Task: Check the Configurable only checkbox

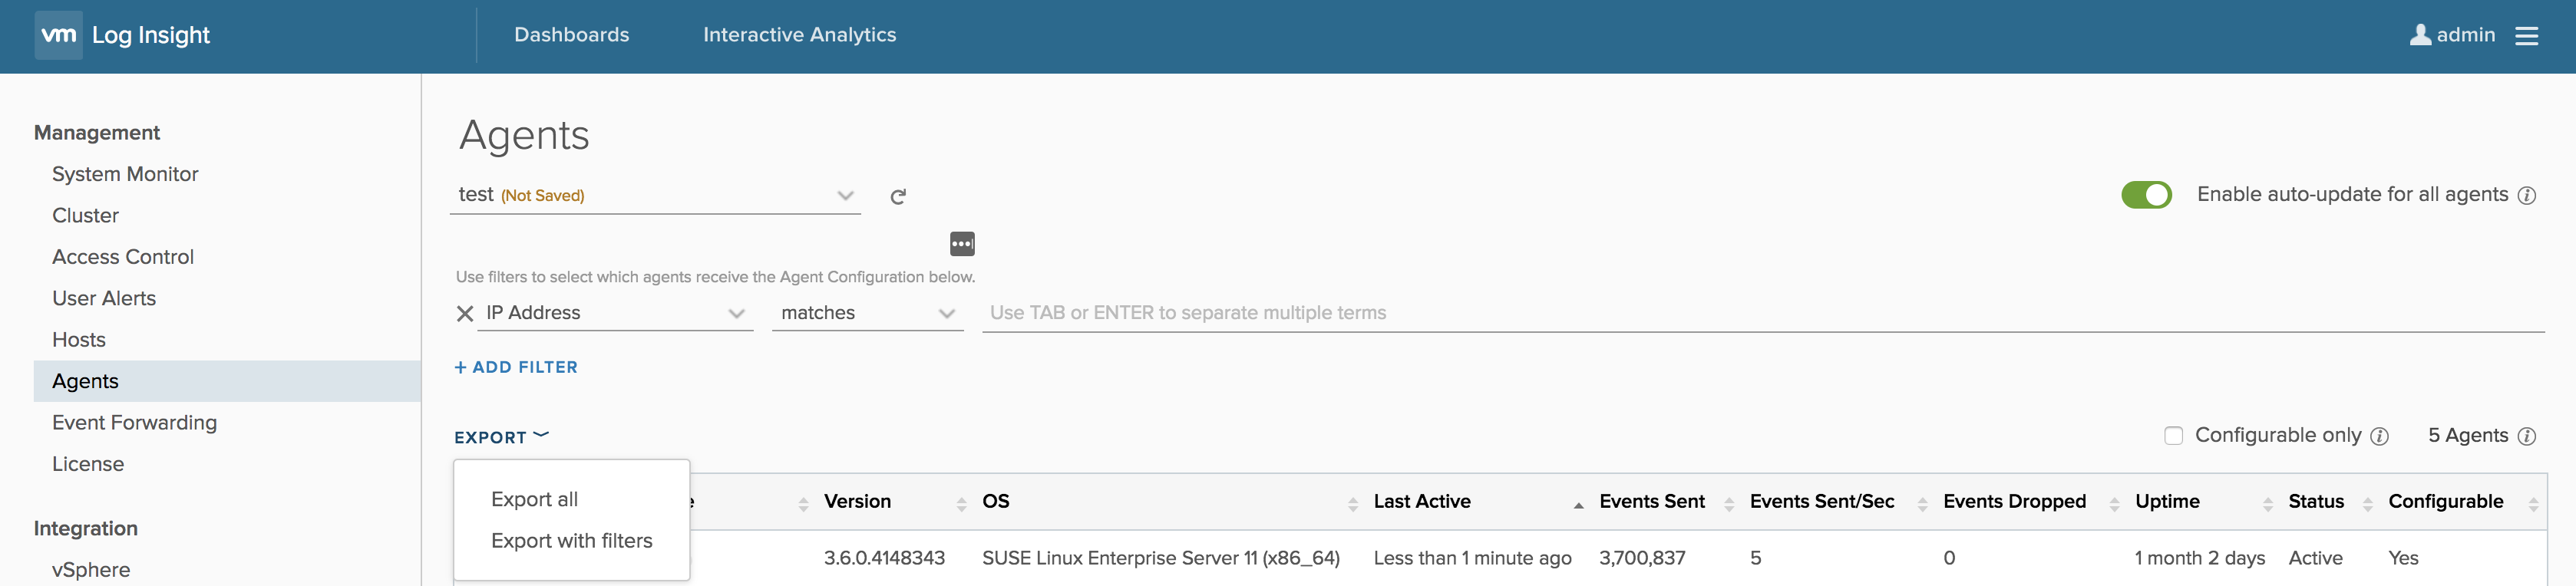Action: pyautogui.click(x=2173, y=436)
